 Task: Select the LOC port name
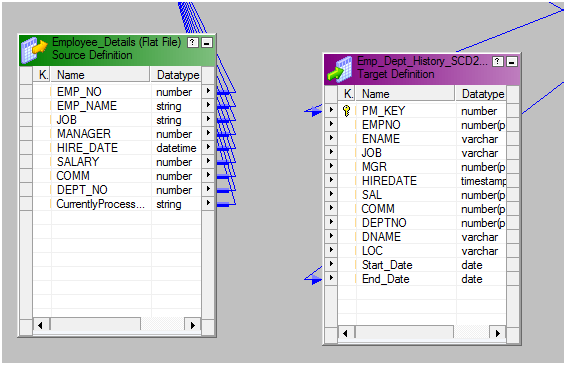click(372, 251)
